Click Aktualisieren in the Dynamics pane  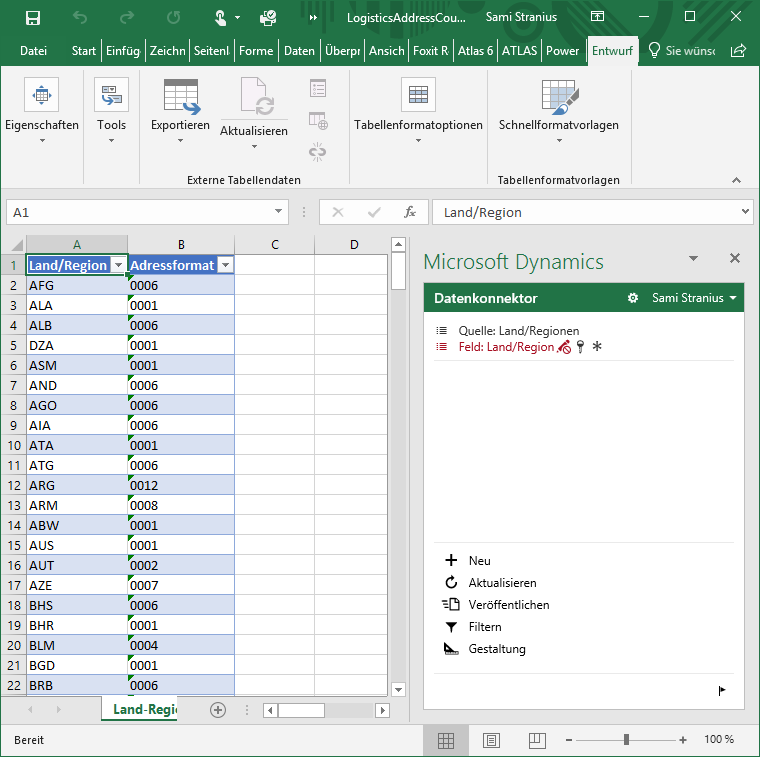click(x=502, y=583)
